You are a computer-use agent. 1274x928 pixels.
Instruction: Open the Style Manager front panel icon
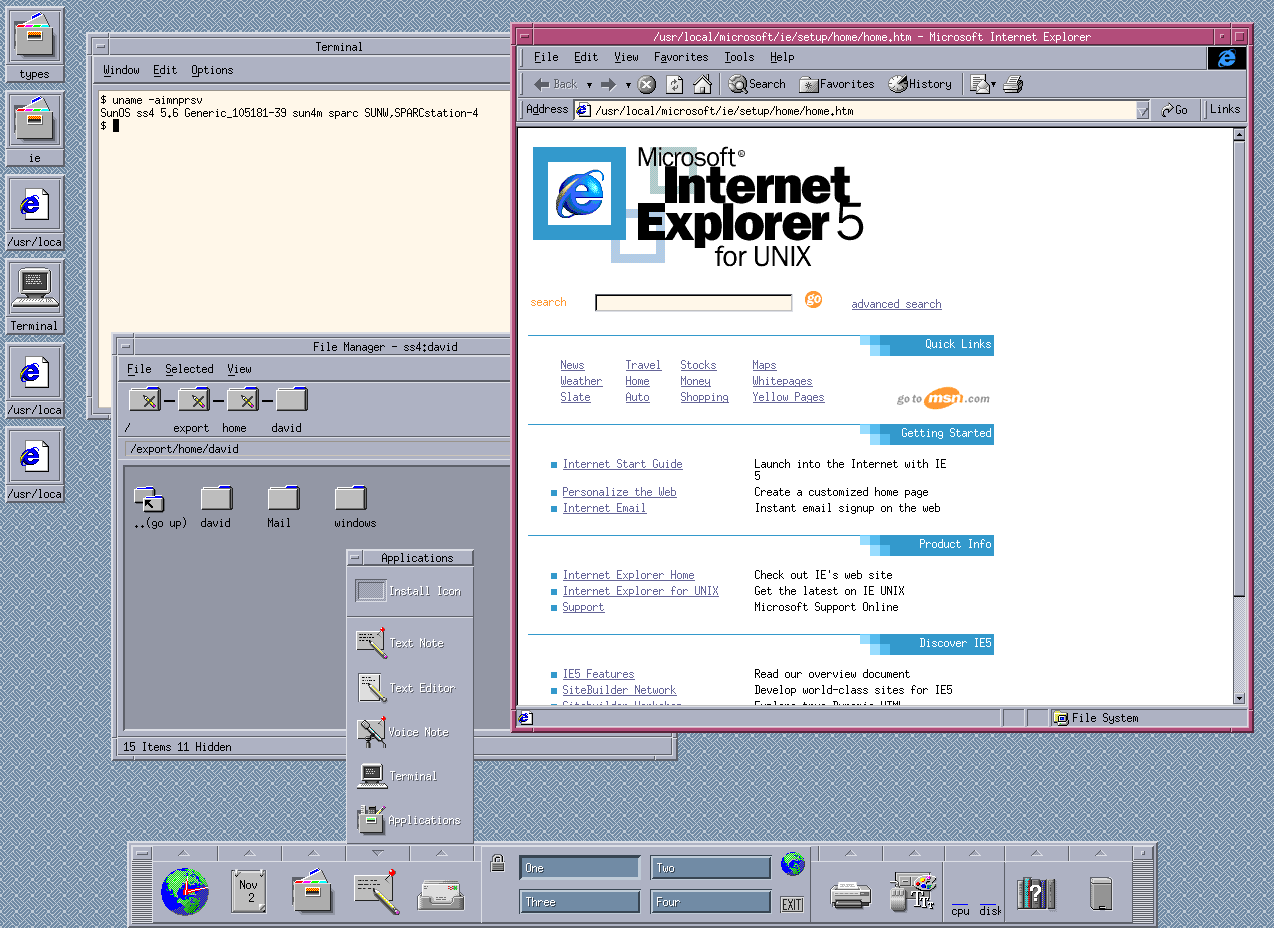[x=913, y=892]
